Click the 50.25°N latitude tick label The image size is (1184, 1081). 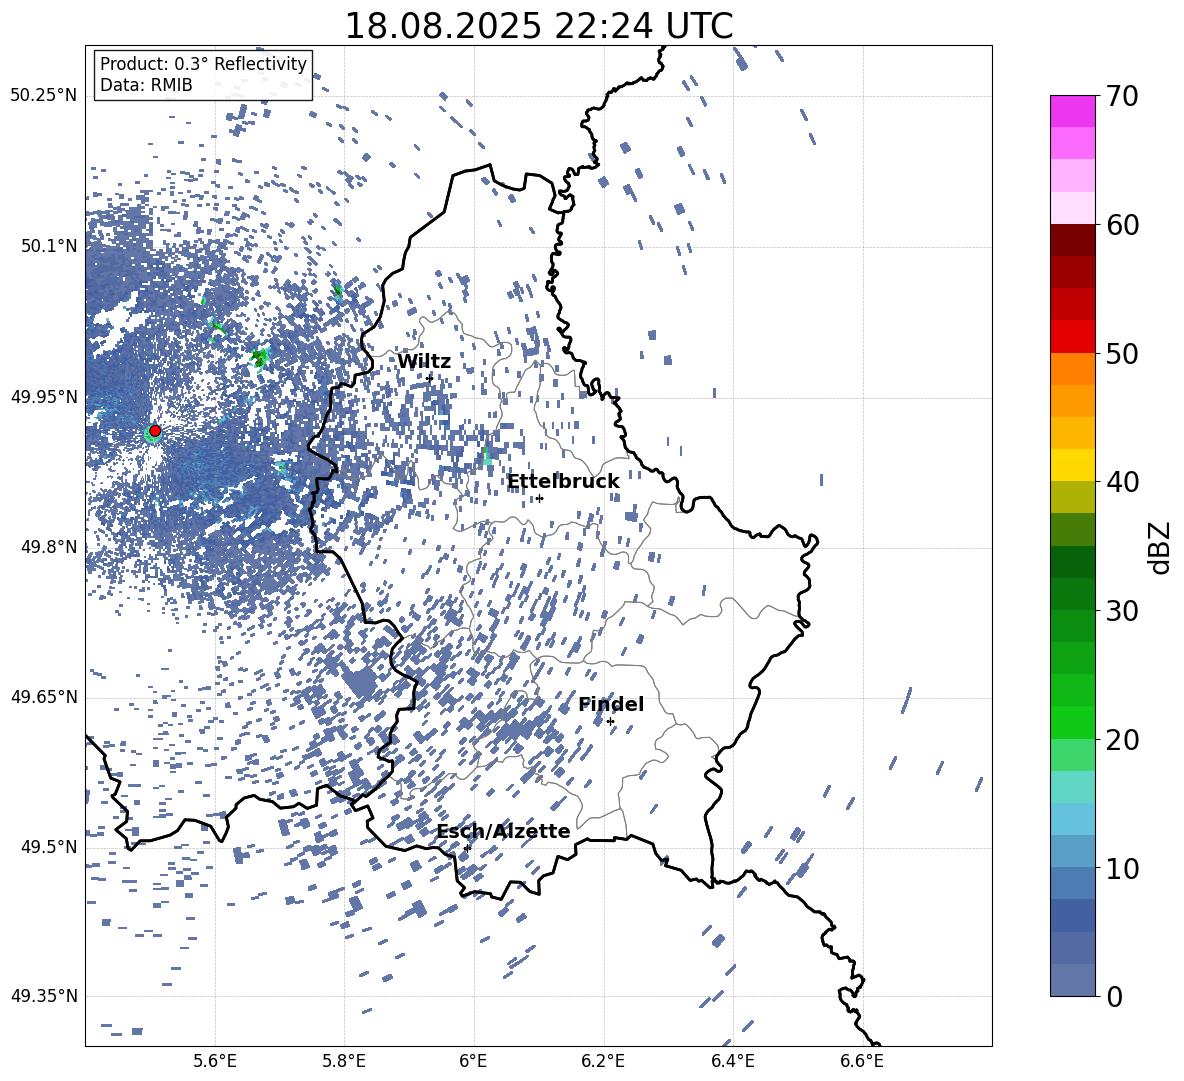(44, 96)
